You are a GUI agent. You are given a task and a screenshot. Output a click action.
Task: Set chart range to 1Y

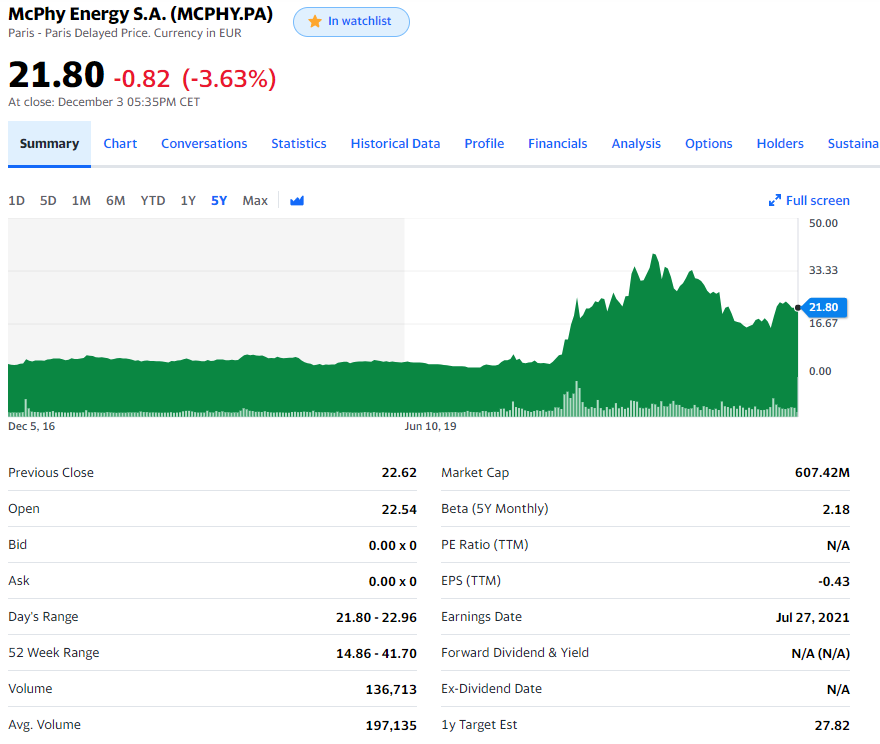click(x=188, y=200)
